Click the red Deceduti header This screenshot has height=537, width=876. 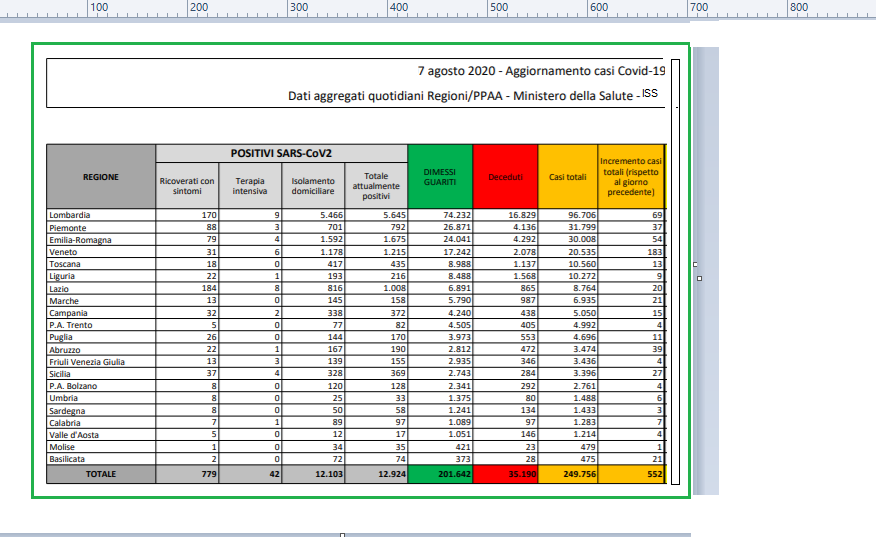click(x=506, y=177)
